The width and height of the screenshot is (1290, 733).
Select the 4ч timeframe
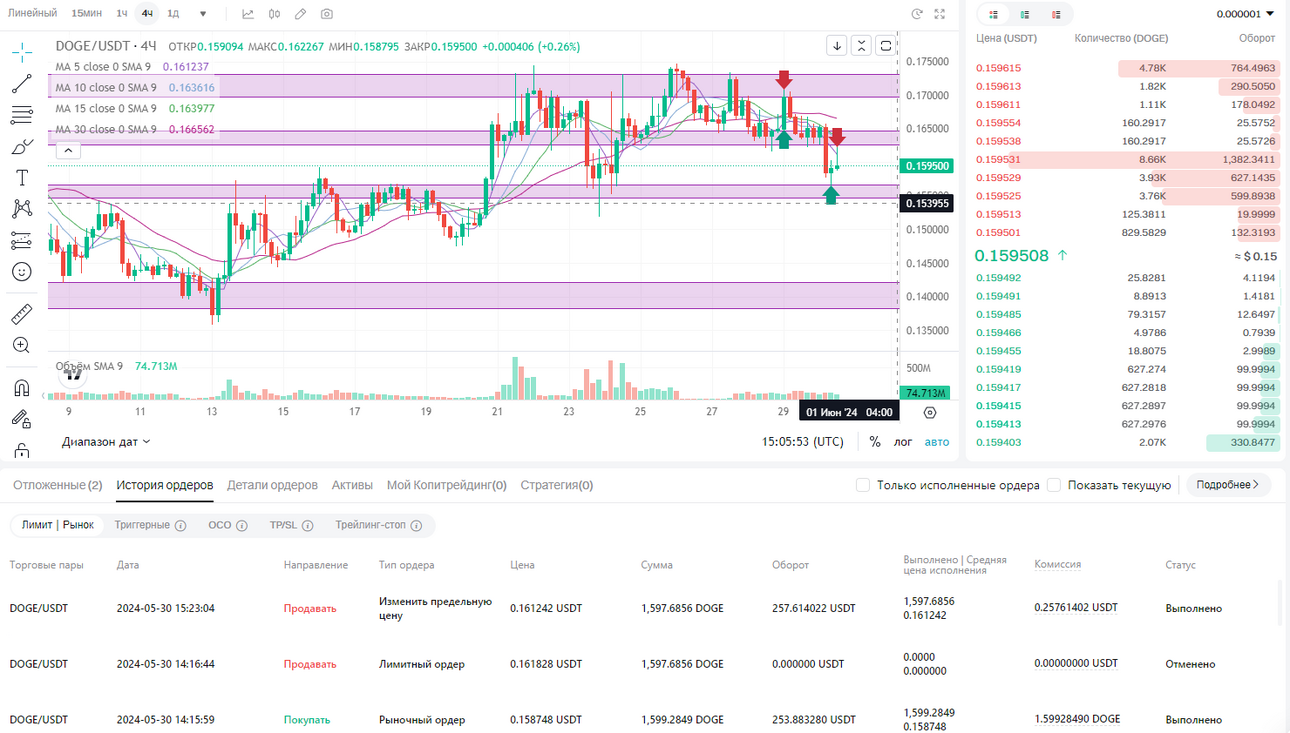click(147, 13)
